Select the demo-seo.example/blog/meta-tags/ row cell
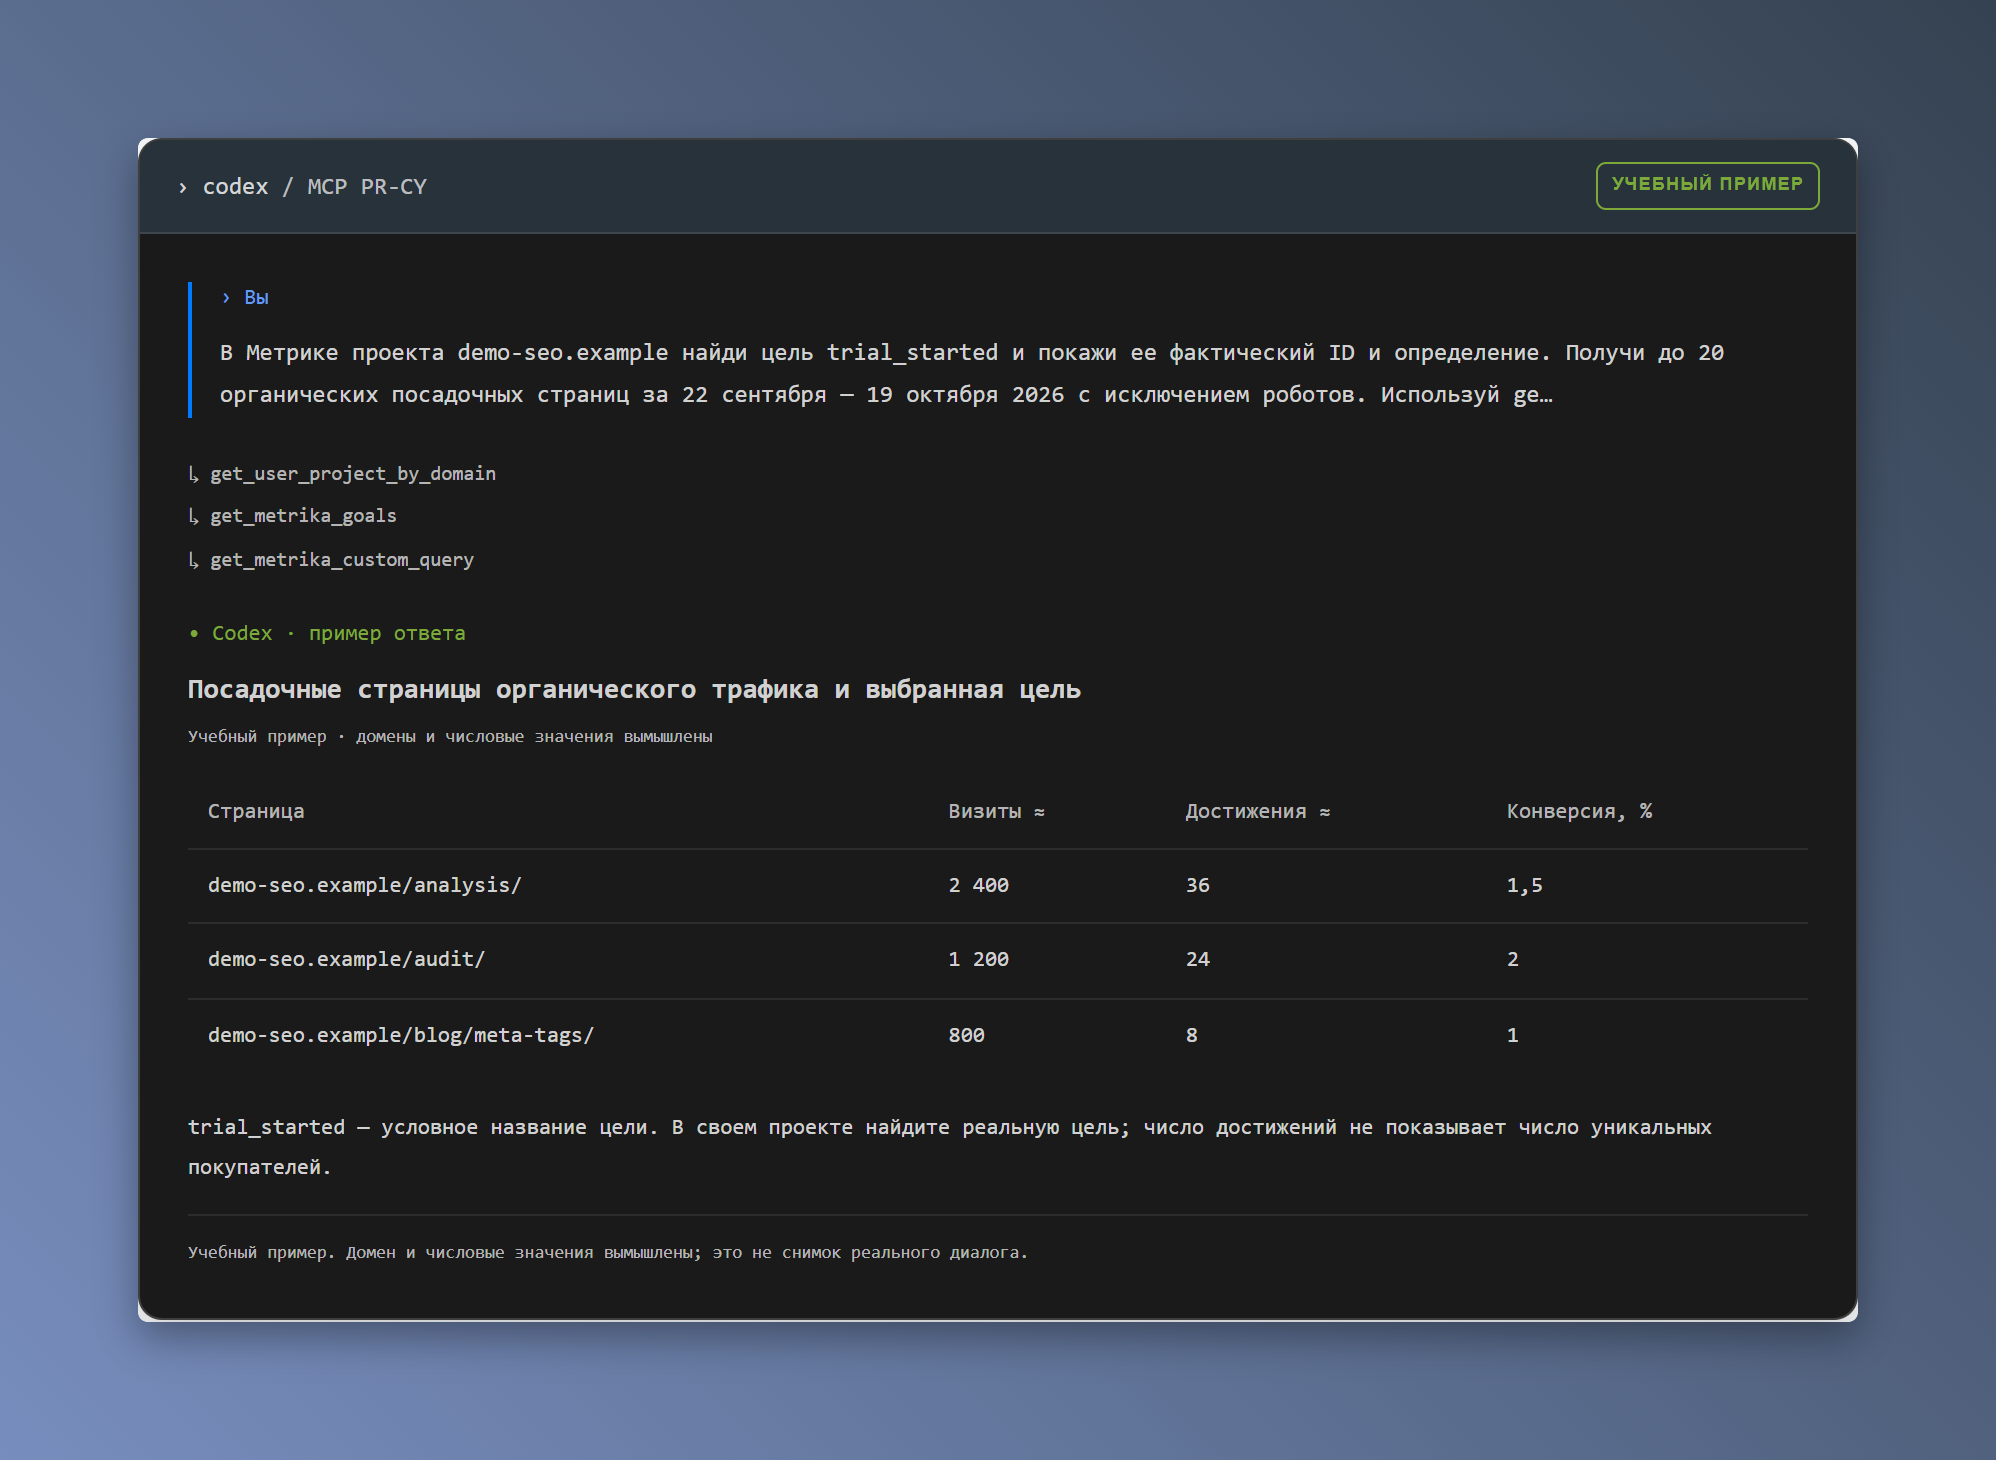1996x1460 pixels. click(x=401, y=1036)
